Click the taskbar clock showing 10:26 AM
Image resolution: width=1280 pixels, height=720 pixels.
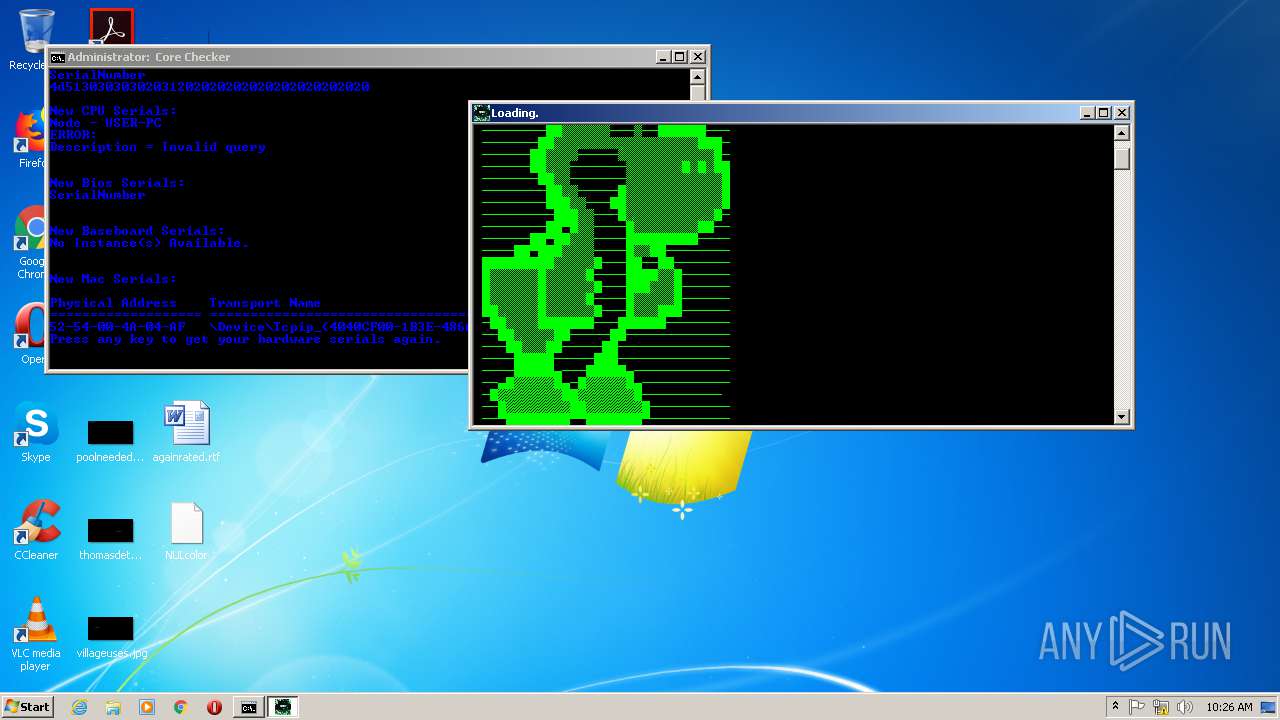click(x=1229, y=707)
